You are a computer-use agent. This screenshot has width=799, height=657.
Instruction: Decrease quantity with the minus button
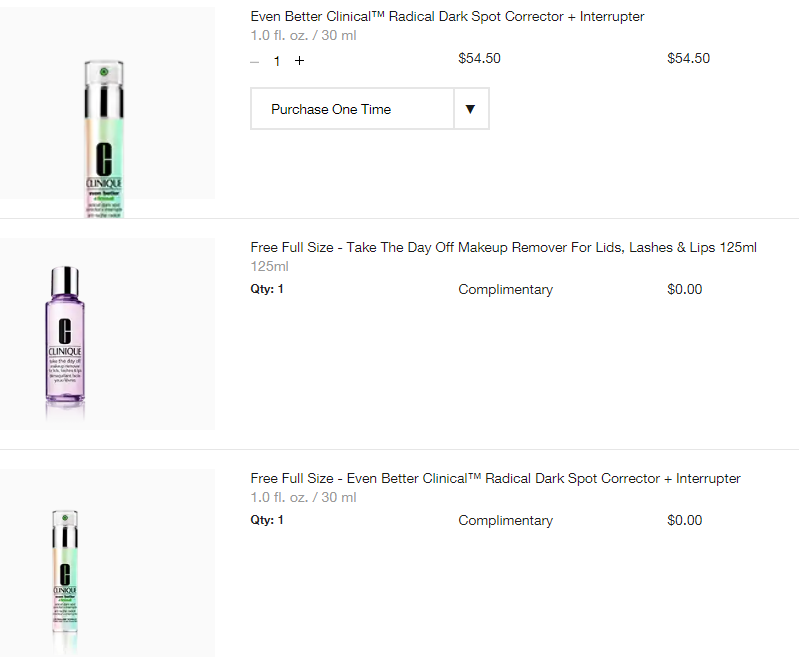click(x=255, y=61)
